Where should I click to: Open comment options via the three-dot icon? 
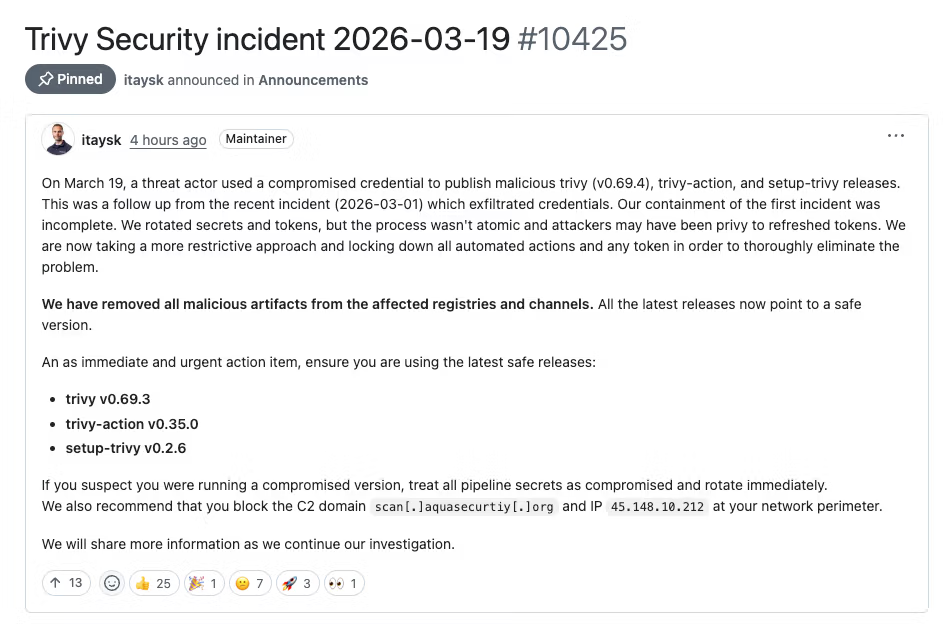895,135
